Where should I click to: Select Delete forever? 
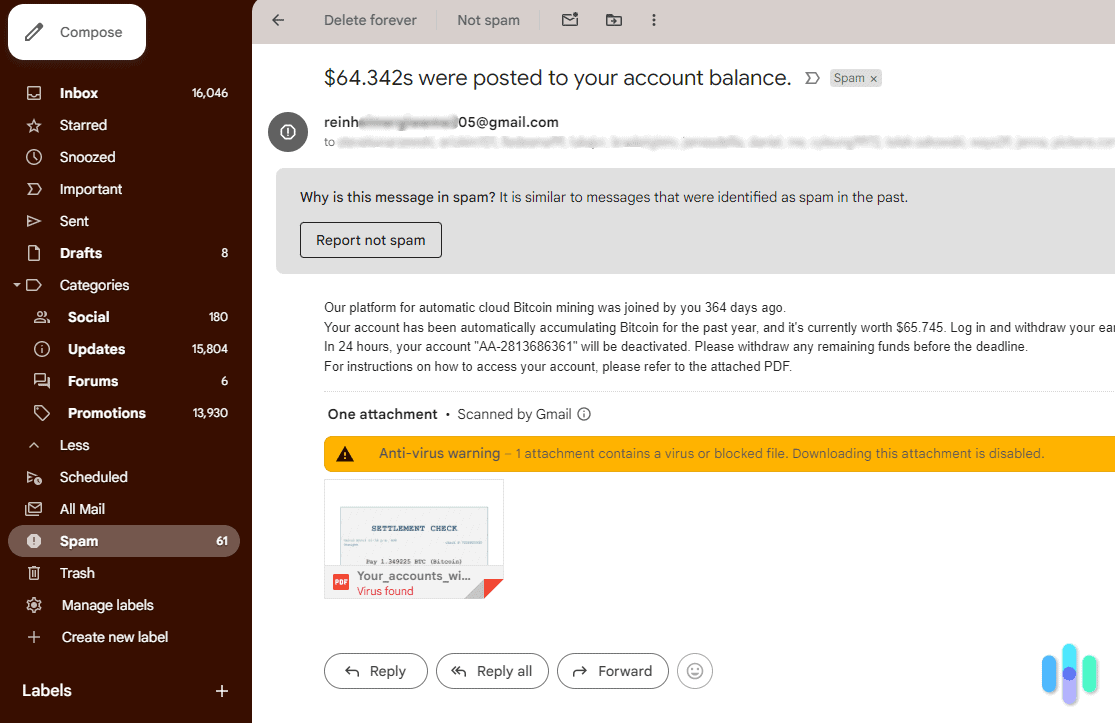[x=370, y=19]
